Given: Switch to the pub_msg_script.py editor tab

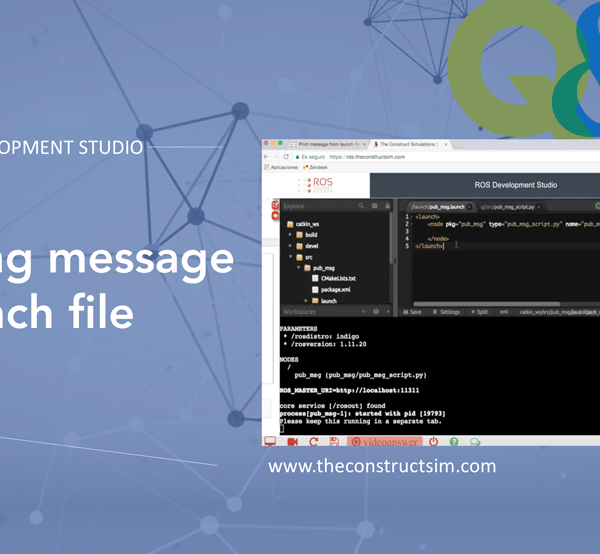Looking at the screenshot, I should (x=507, y=207).
